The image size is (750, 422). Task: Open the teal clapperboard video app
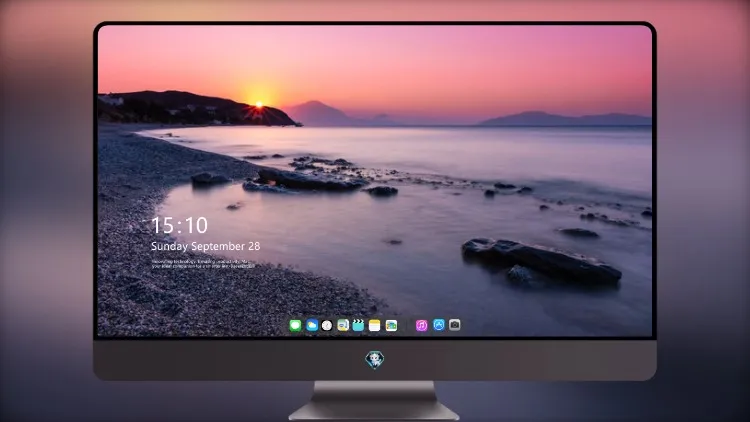tap(358, 325)
